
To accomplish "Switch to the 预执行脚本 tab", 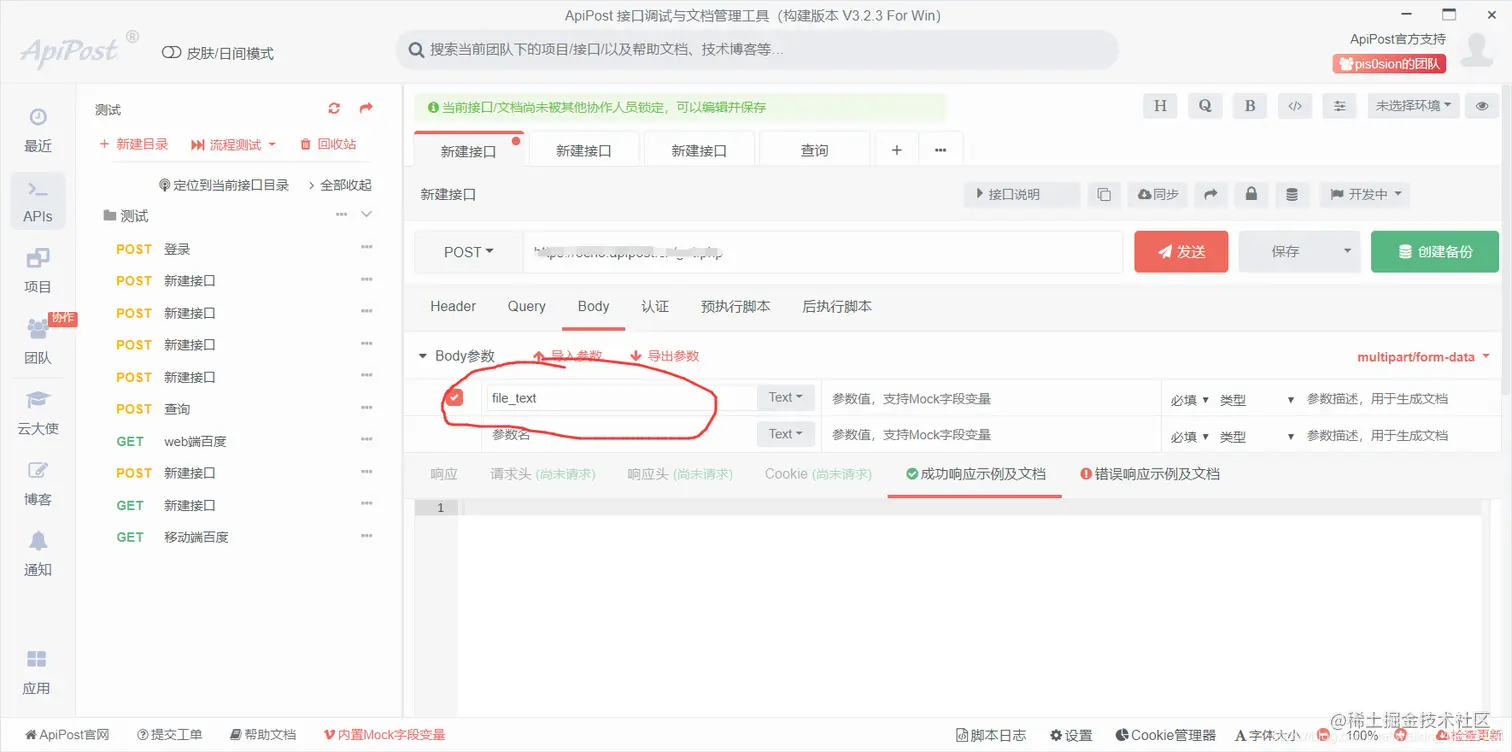I will pyautogui.click(x=736, y=307).
